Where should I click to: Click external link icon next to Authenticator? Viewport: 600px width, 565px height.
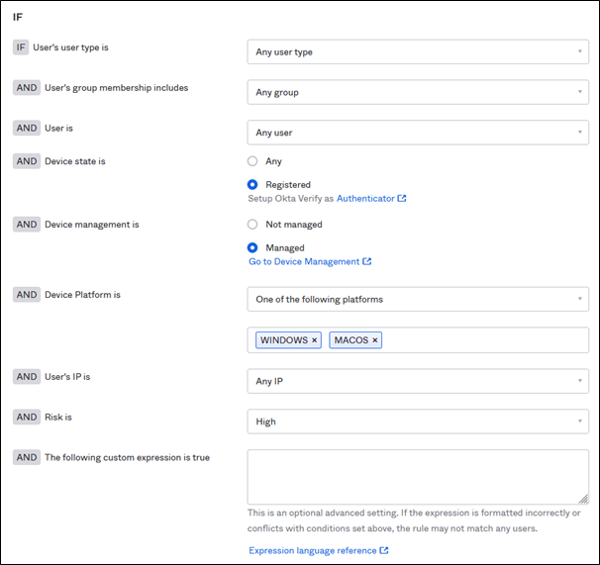[x=402, y=199]
